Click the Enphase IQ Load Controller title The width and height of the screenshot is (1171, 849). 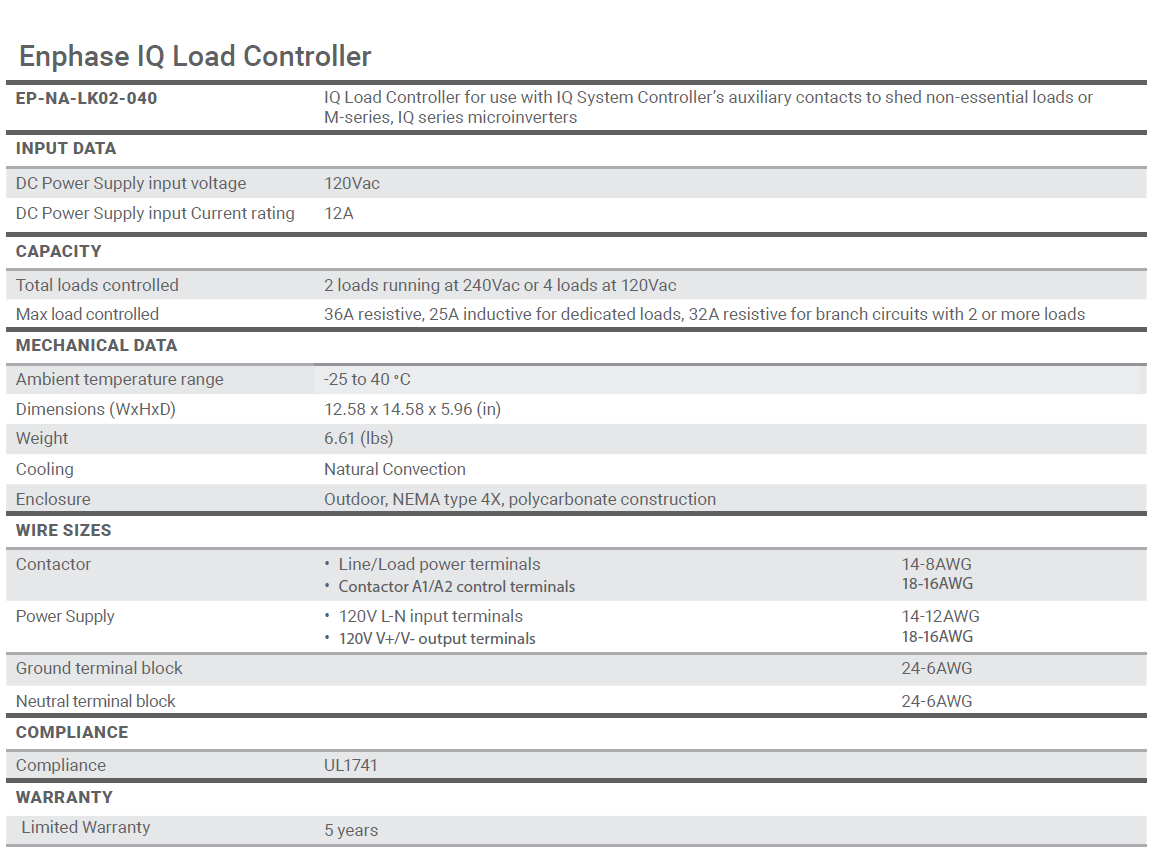pyautogui.click(x=195, y=56)
